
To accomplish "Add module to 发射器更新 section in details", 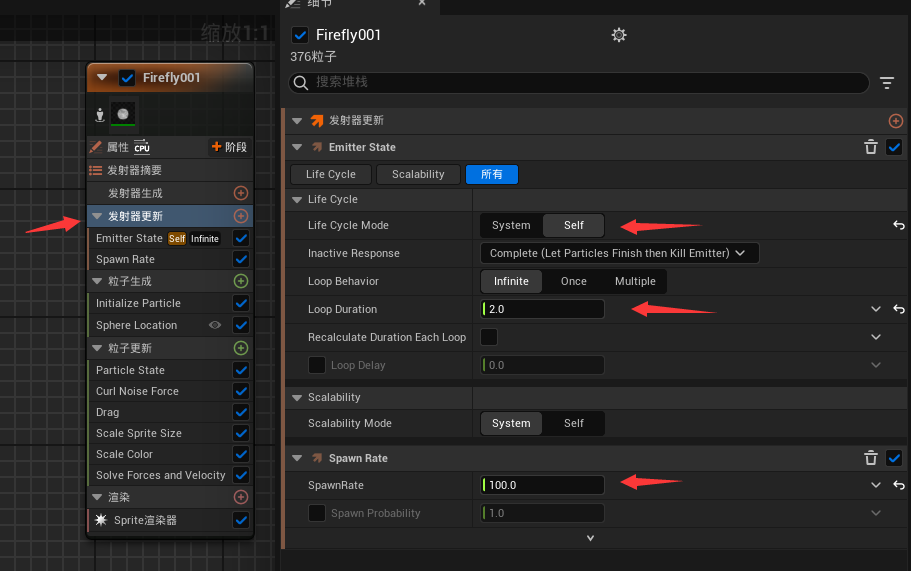I will click(895, 121).
